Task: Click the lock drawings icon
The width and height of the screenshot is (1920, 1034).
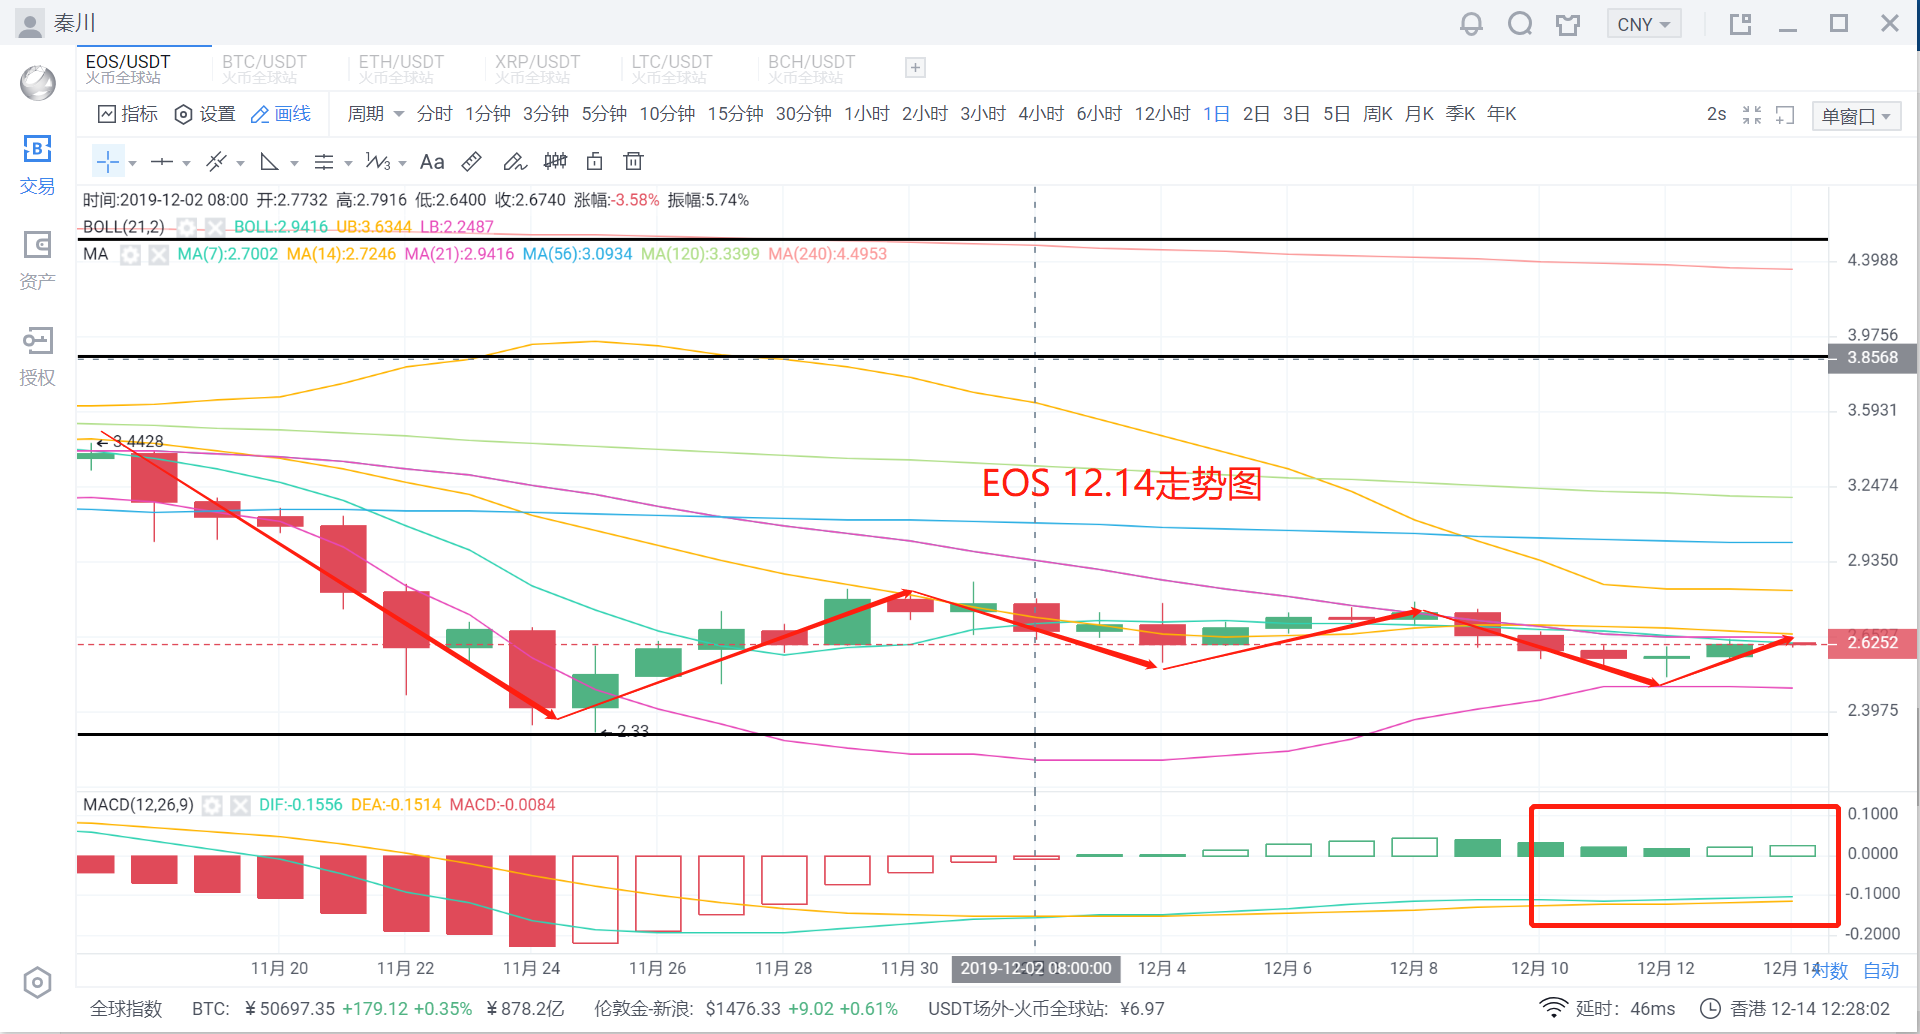Action: [x=595, y=162]
